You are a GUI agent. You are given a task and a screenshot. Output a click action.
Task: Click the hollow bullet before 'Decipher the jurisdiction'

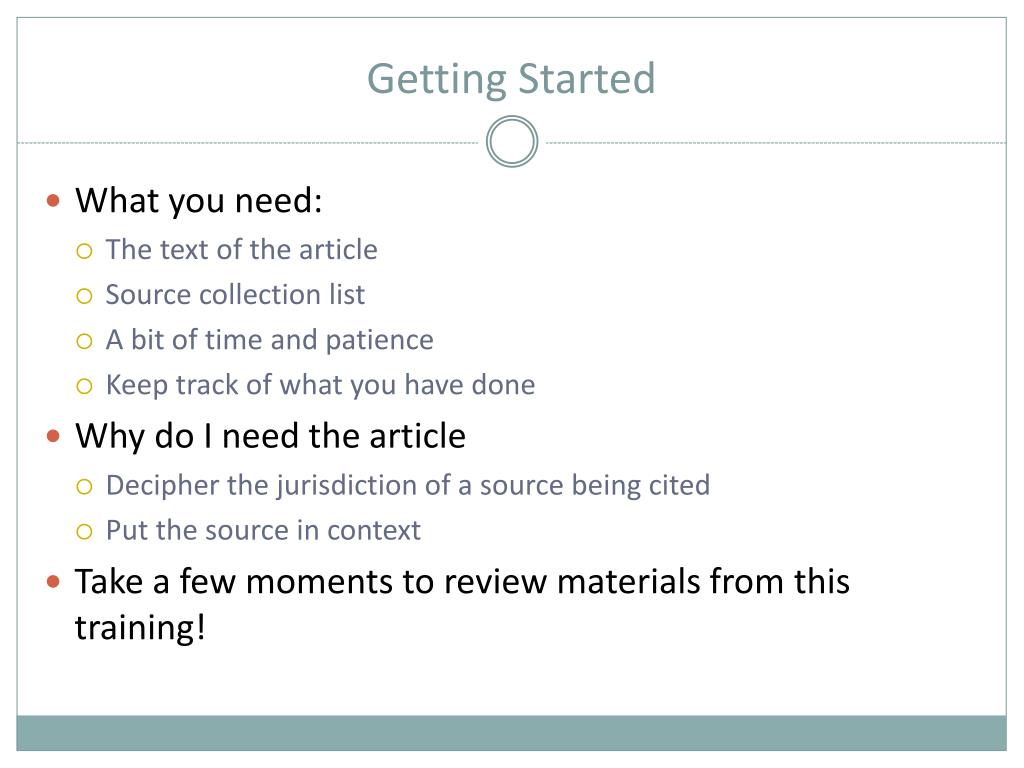(84, 487)
